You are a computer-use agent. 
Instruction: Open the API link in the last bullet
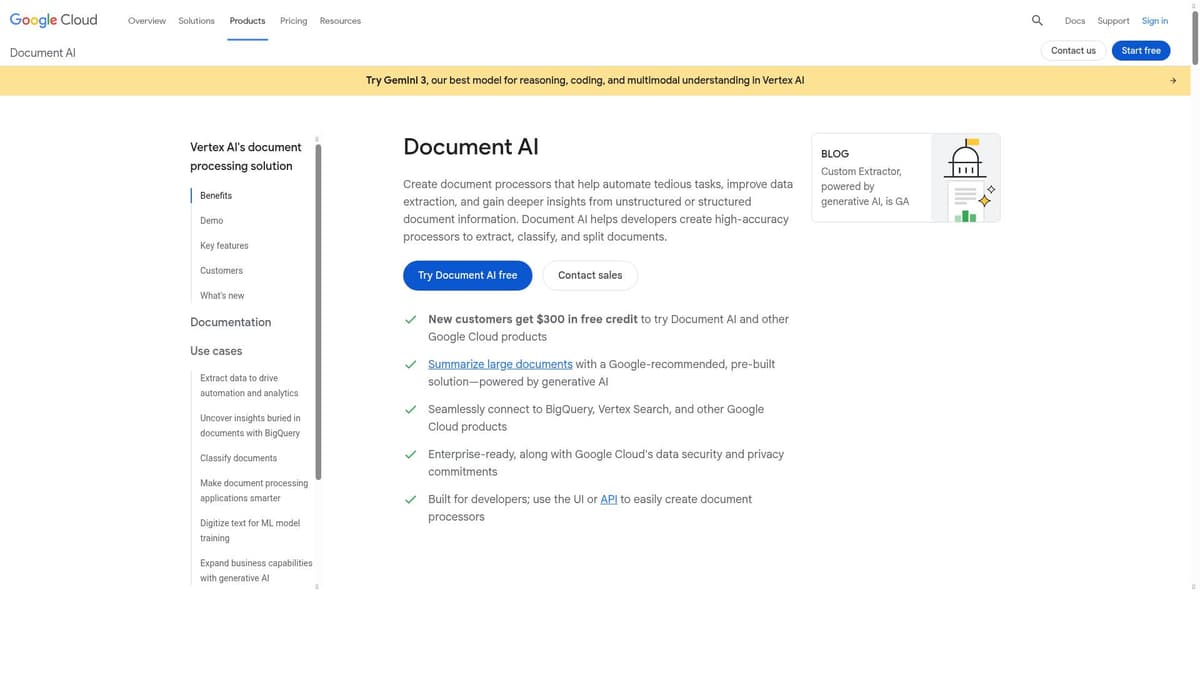608,498
